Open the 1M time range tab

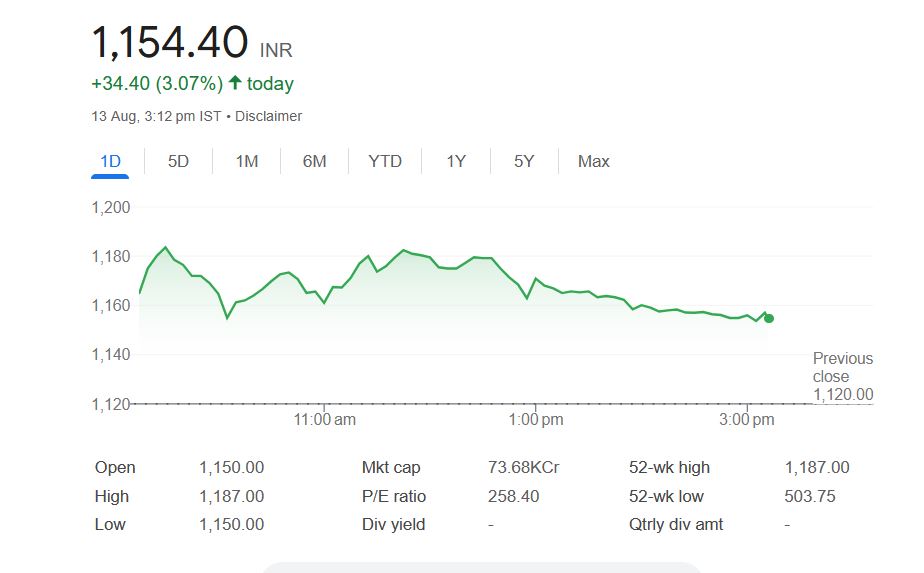(x=247, y=161)
